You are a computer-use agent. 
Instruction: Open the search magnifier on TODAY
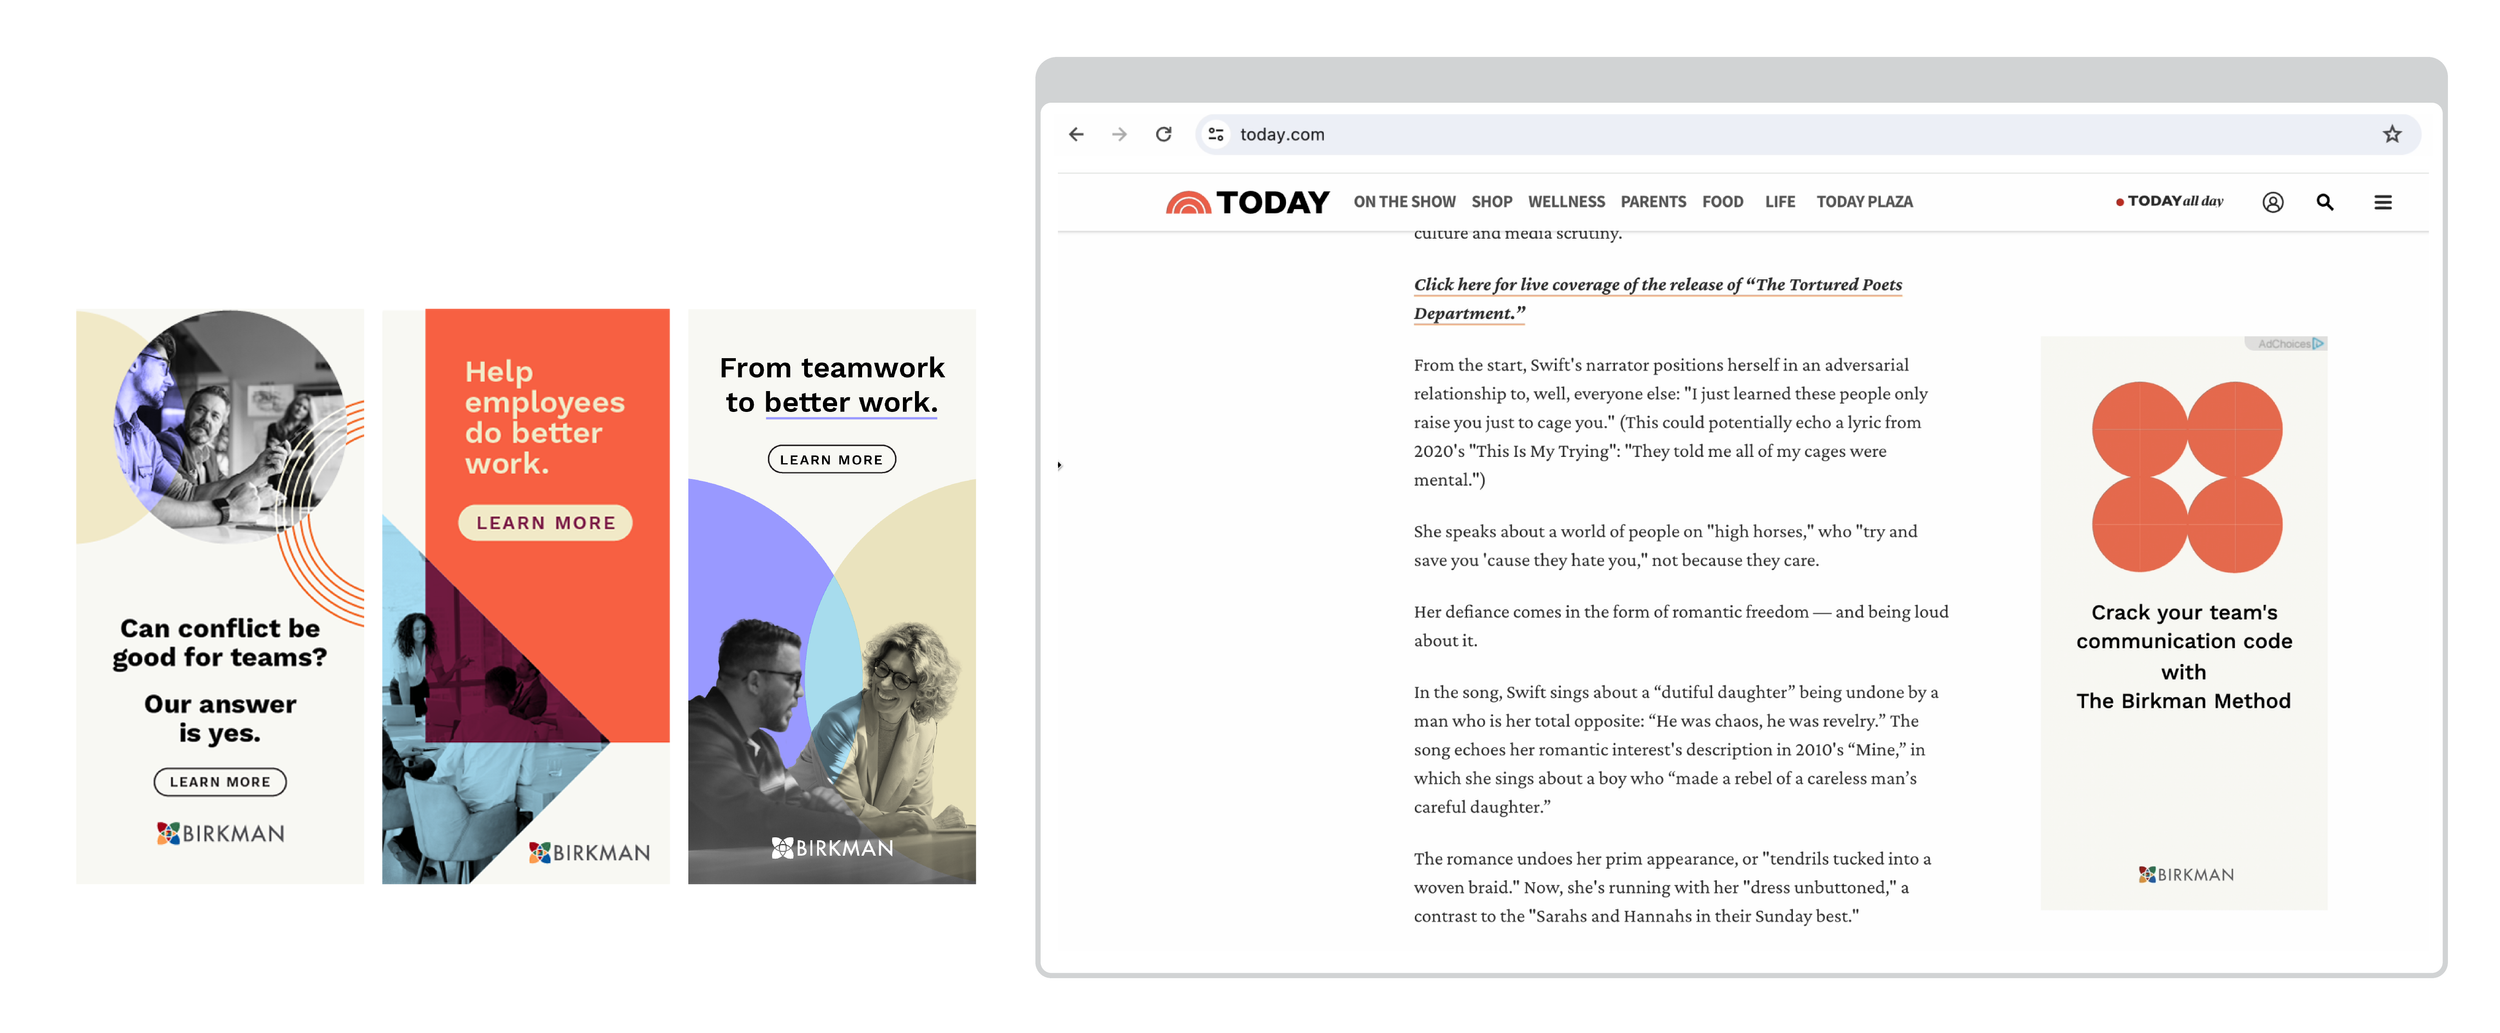[2324, 202]
